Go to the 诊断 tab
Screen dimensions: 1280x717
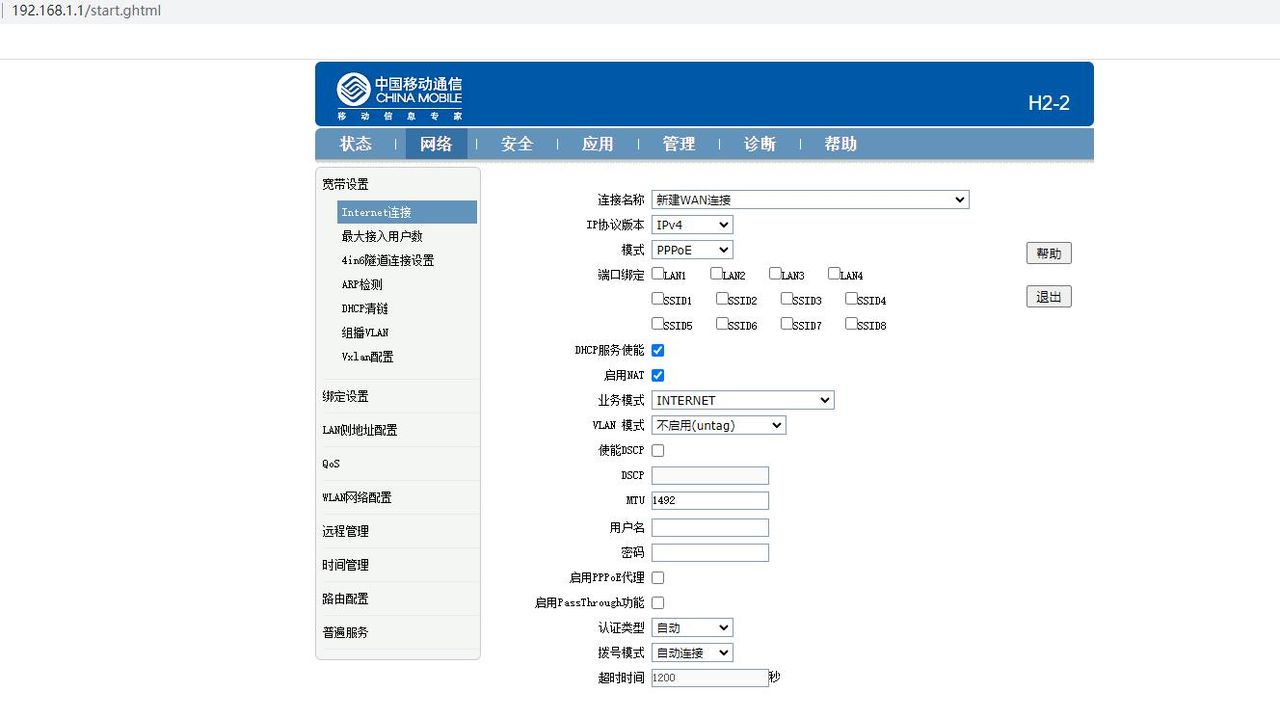[x=760, y=144]
